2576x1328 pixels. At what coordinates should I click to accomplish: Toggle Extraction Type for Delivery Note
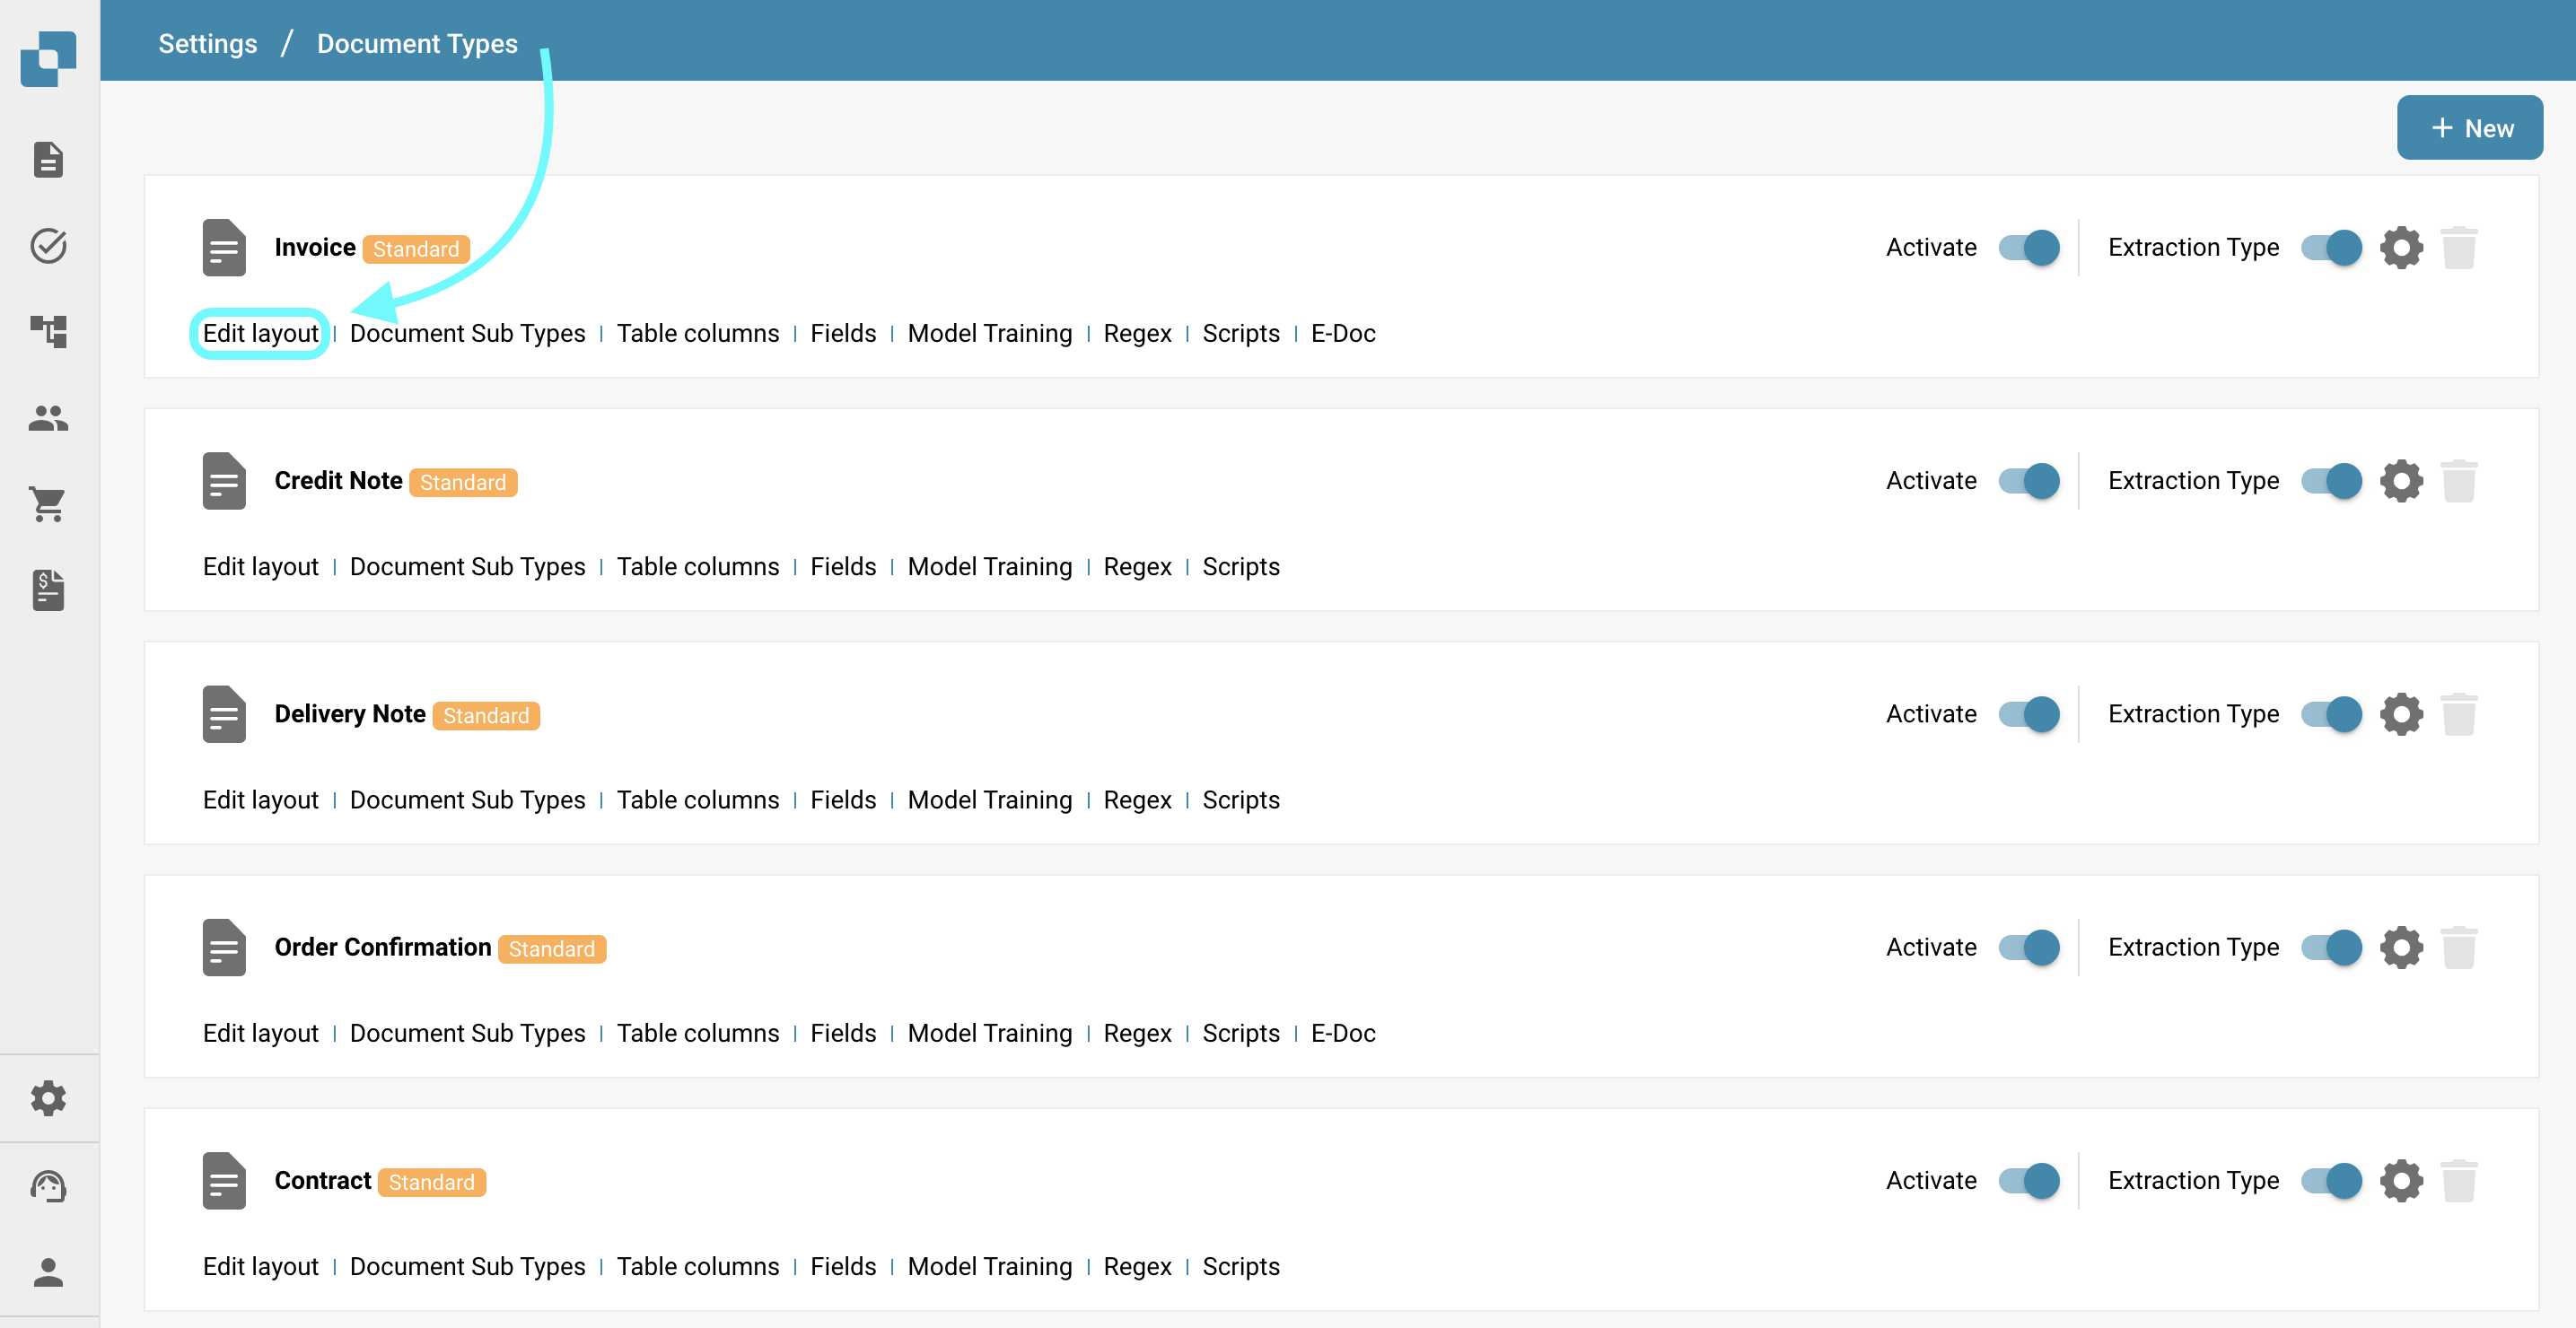(2330, 714)
